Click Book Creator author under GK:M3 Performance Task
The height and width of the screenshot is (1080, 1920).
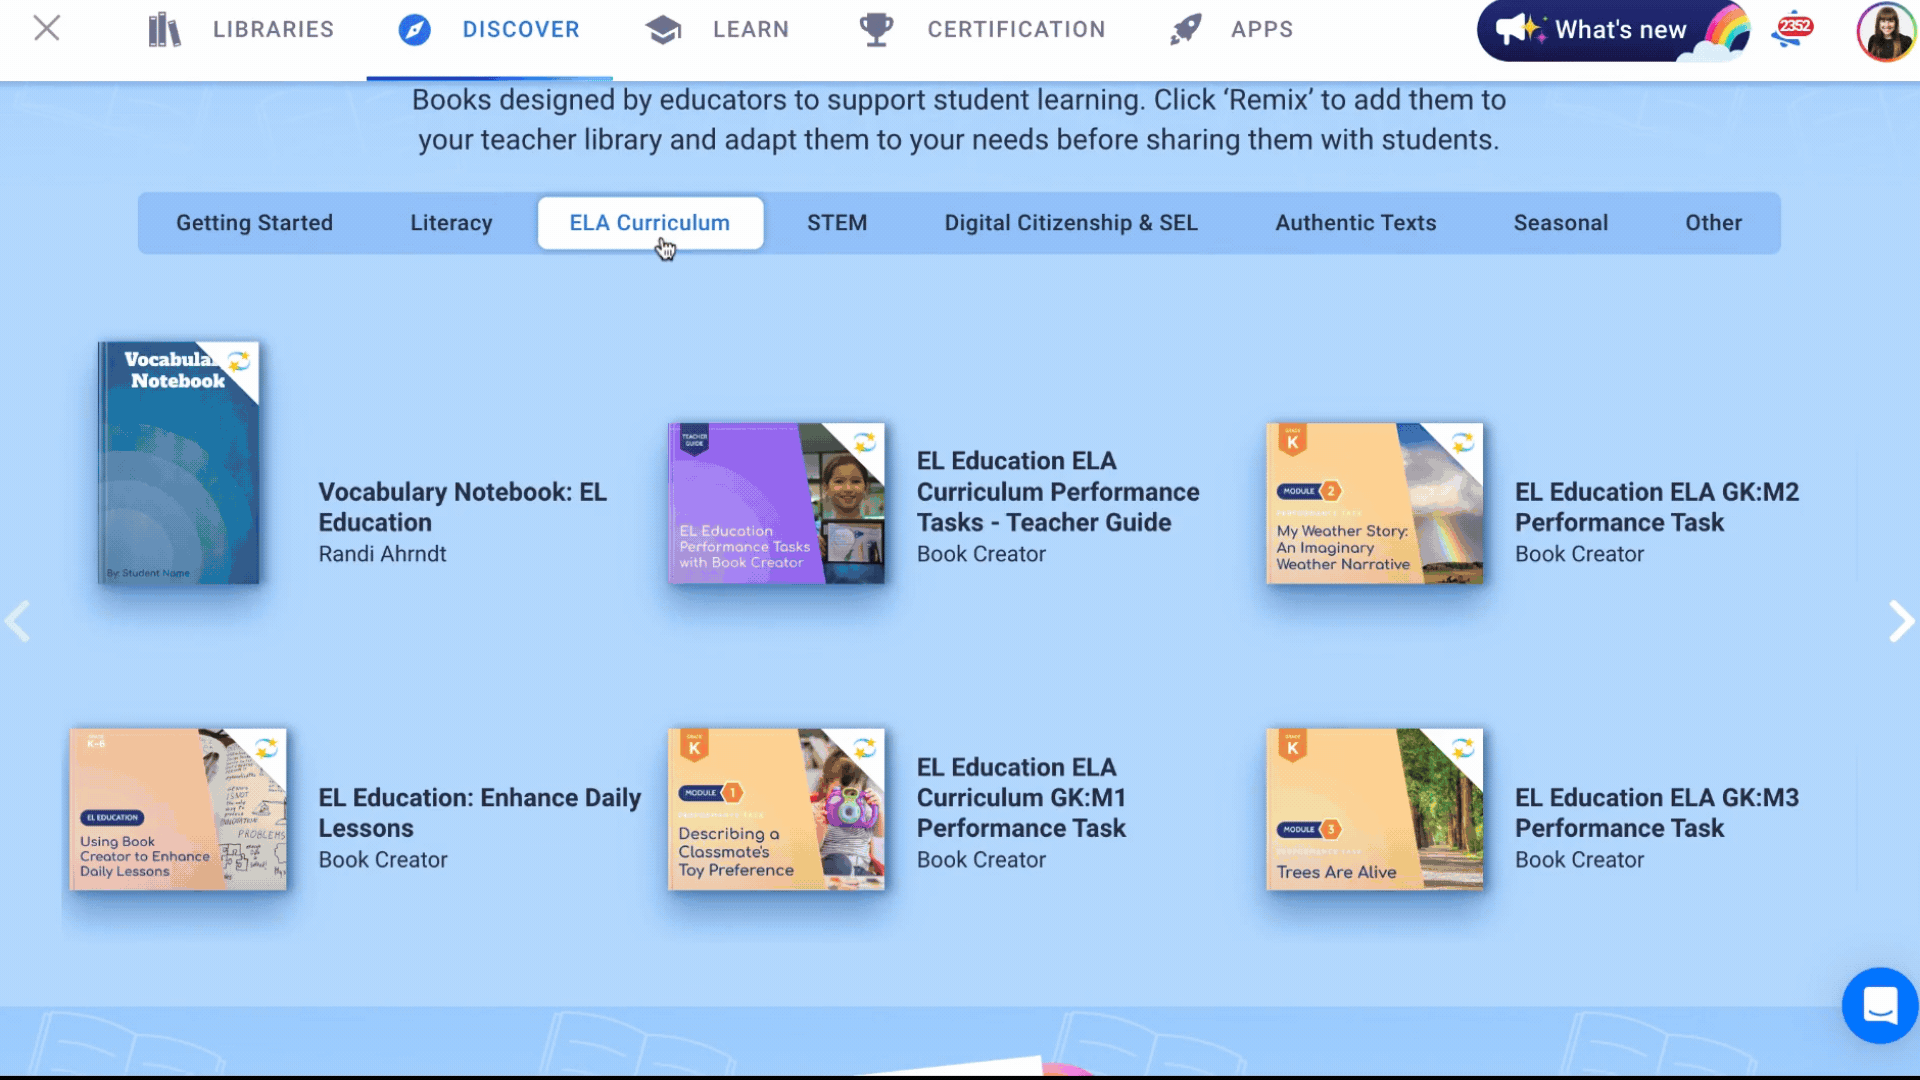click(x=1579, y=860)
